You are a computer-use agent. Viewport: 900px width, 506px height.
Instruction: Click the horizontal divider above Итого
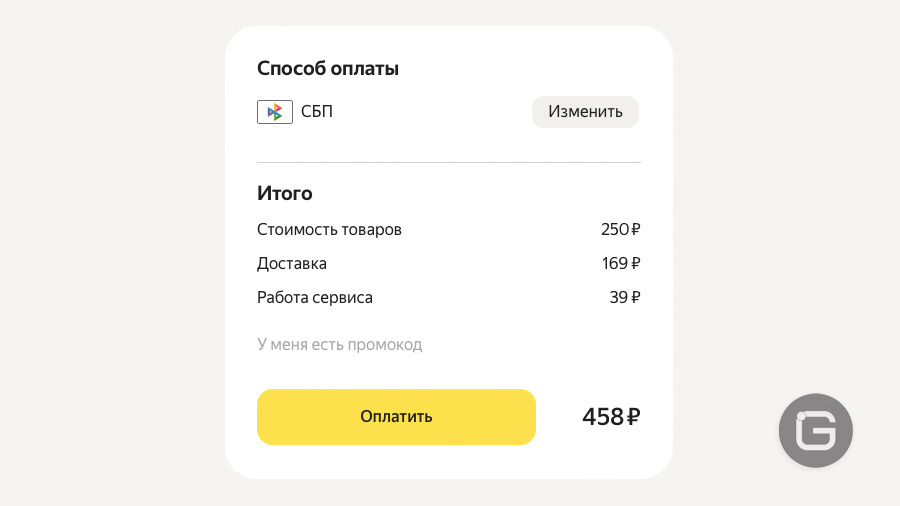point(449,162)
